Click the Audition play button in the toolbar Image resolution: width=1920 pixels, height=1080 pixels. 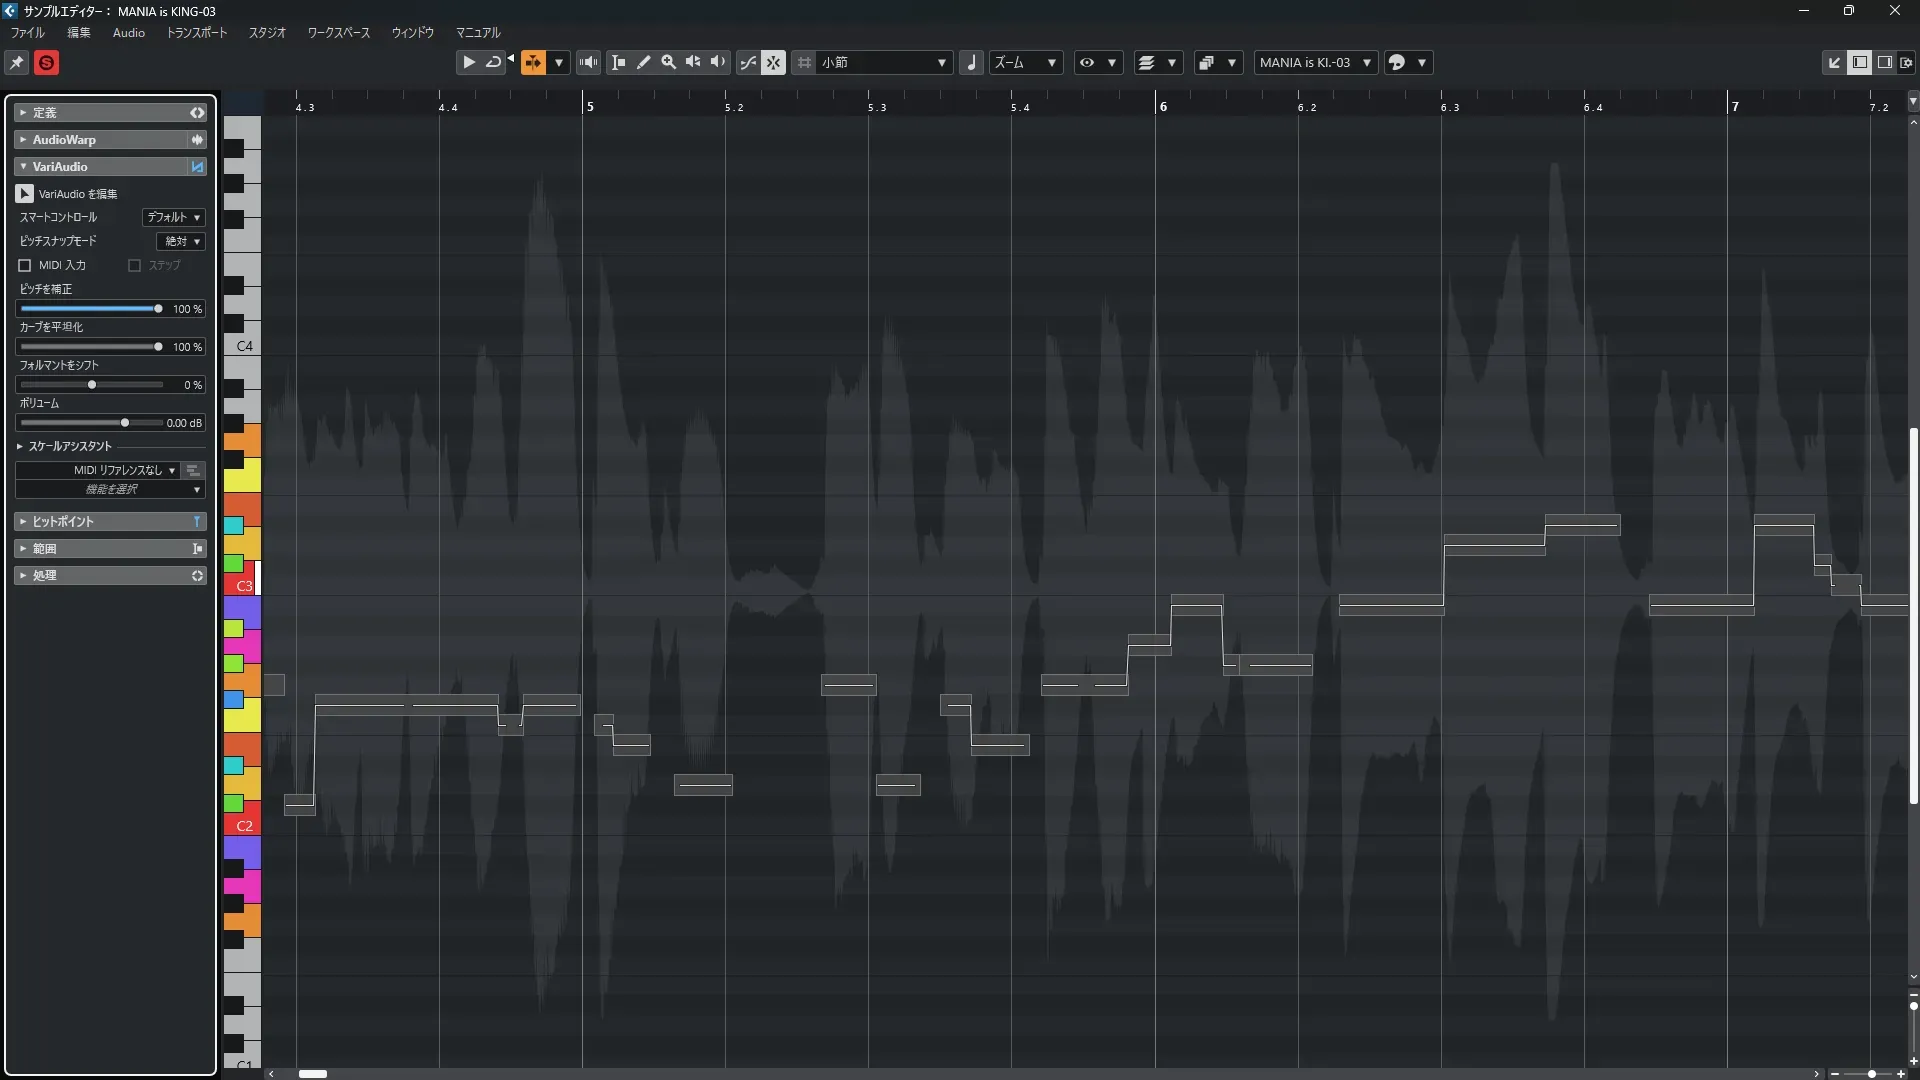[x=468, y=62]
